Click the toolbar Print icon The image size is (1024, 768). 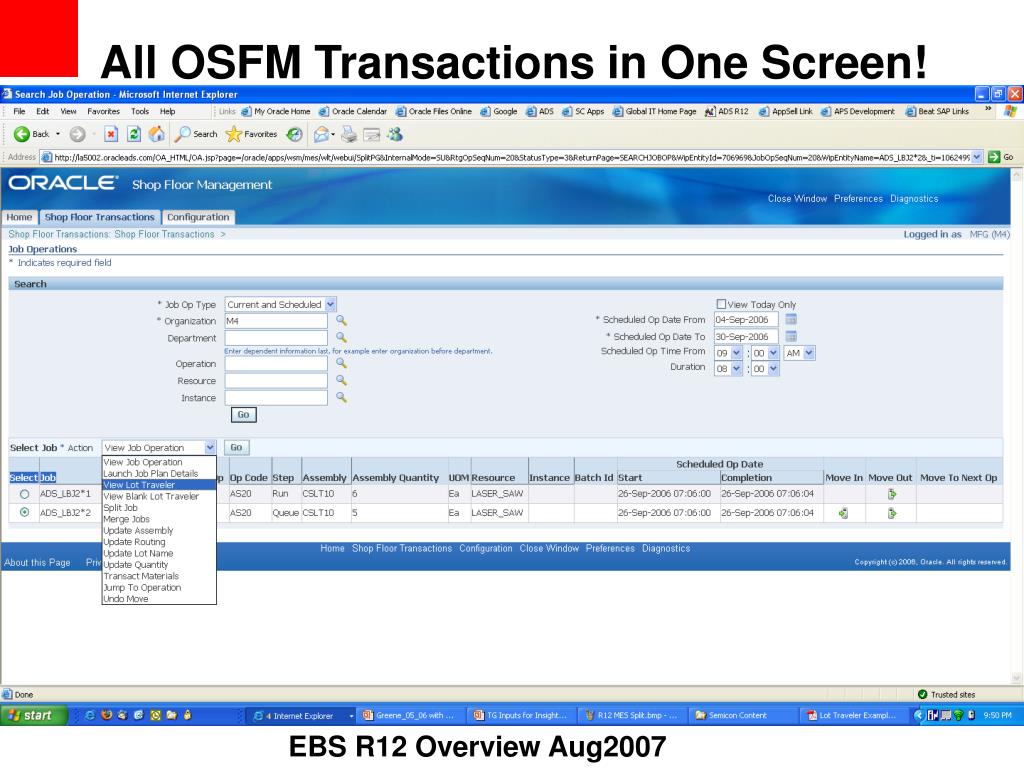click(x=349, y=135)
